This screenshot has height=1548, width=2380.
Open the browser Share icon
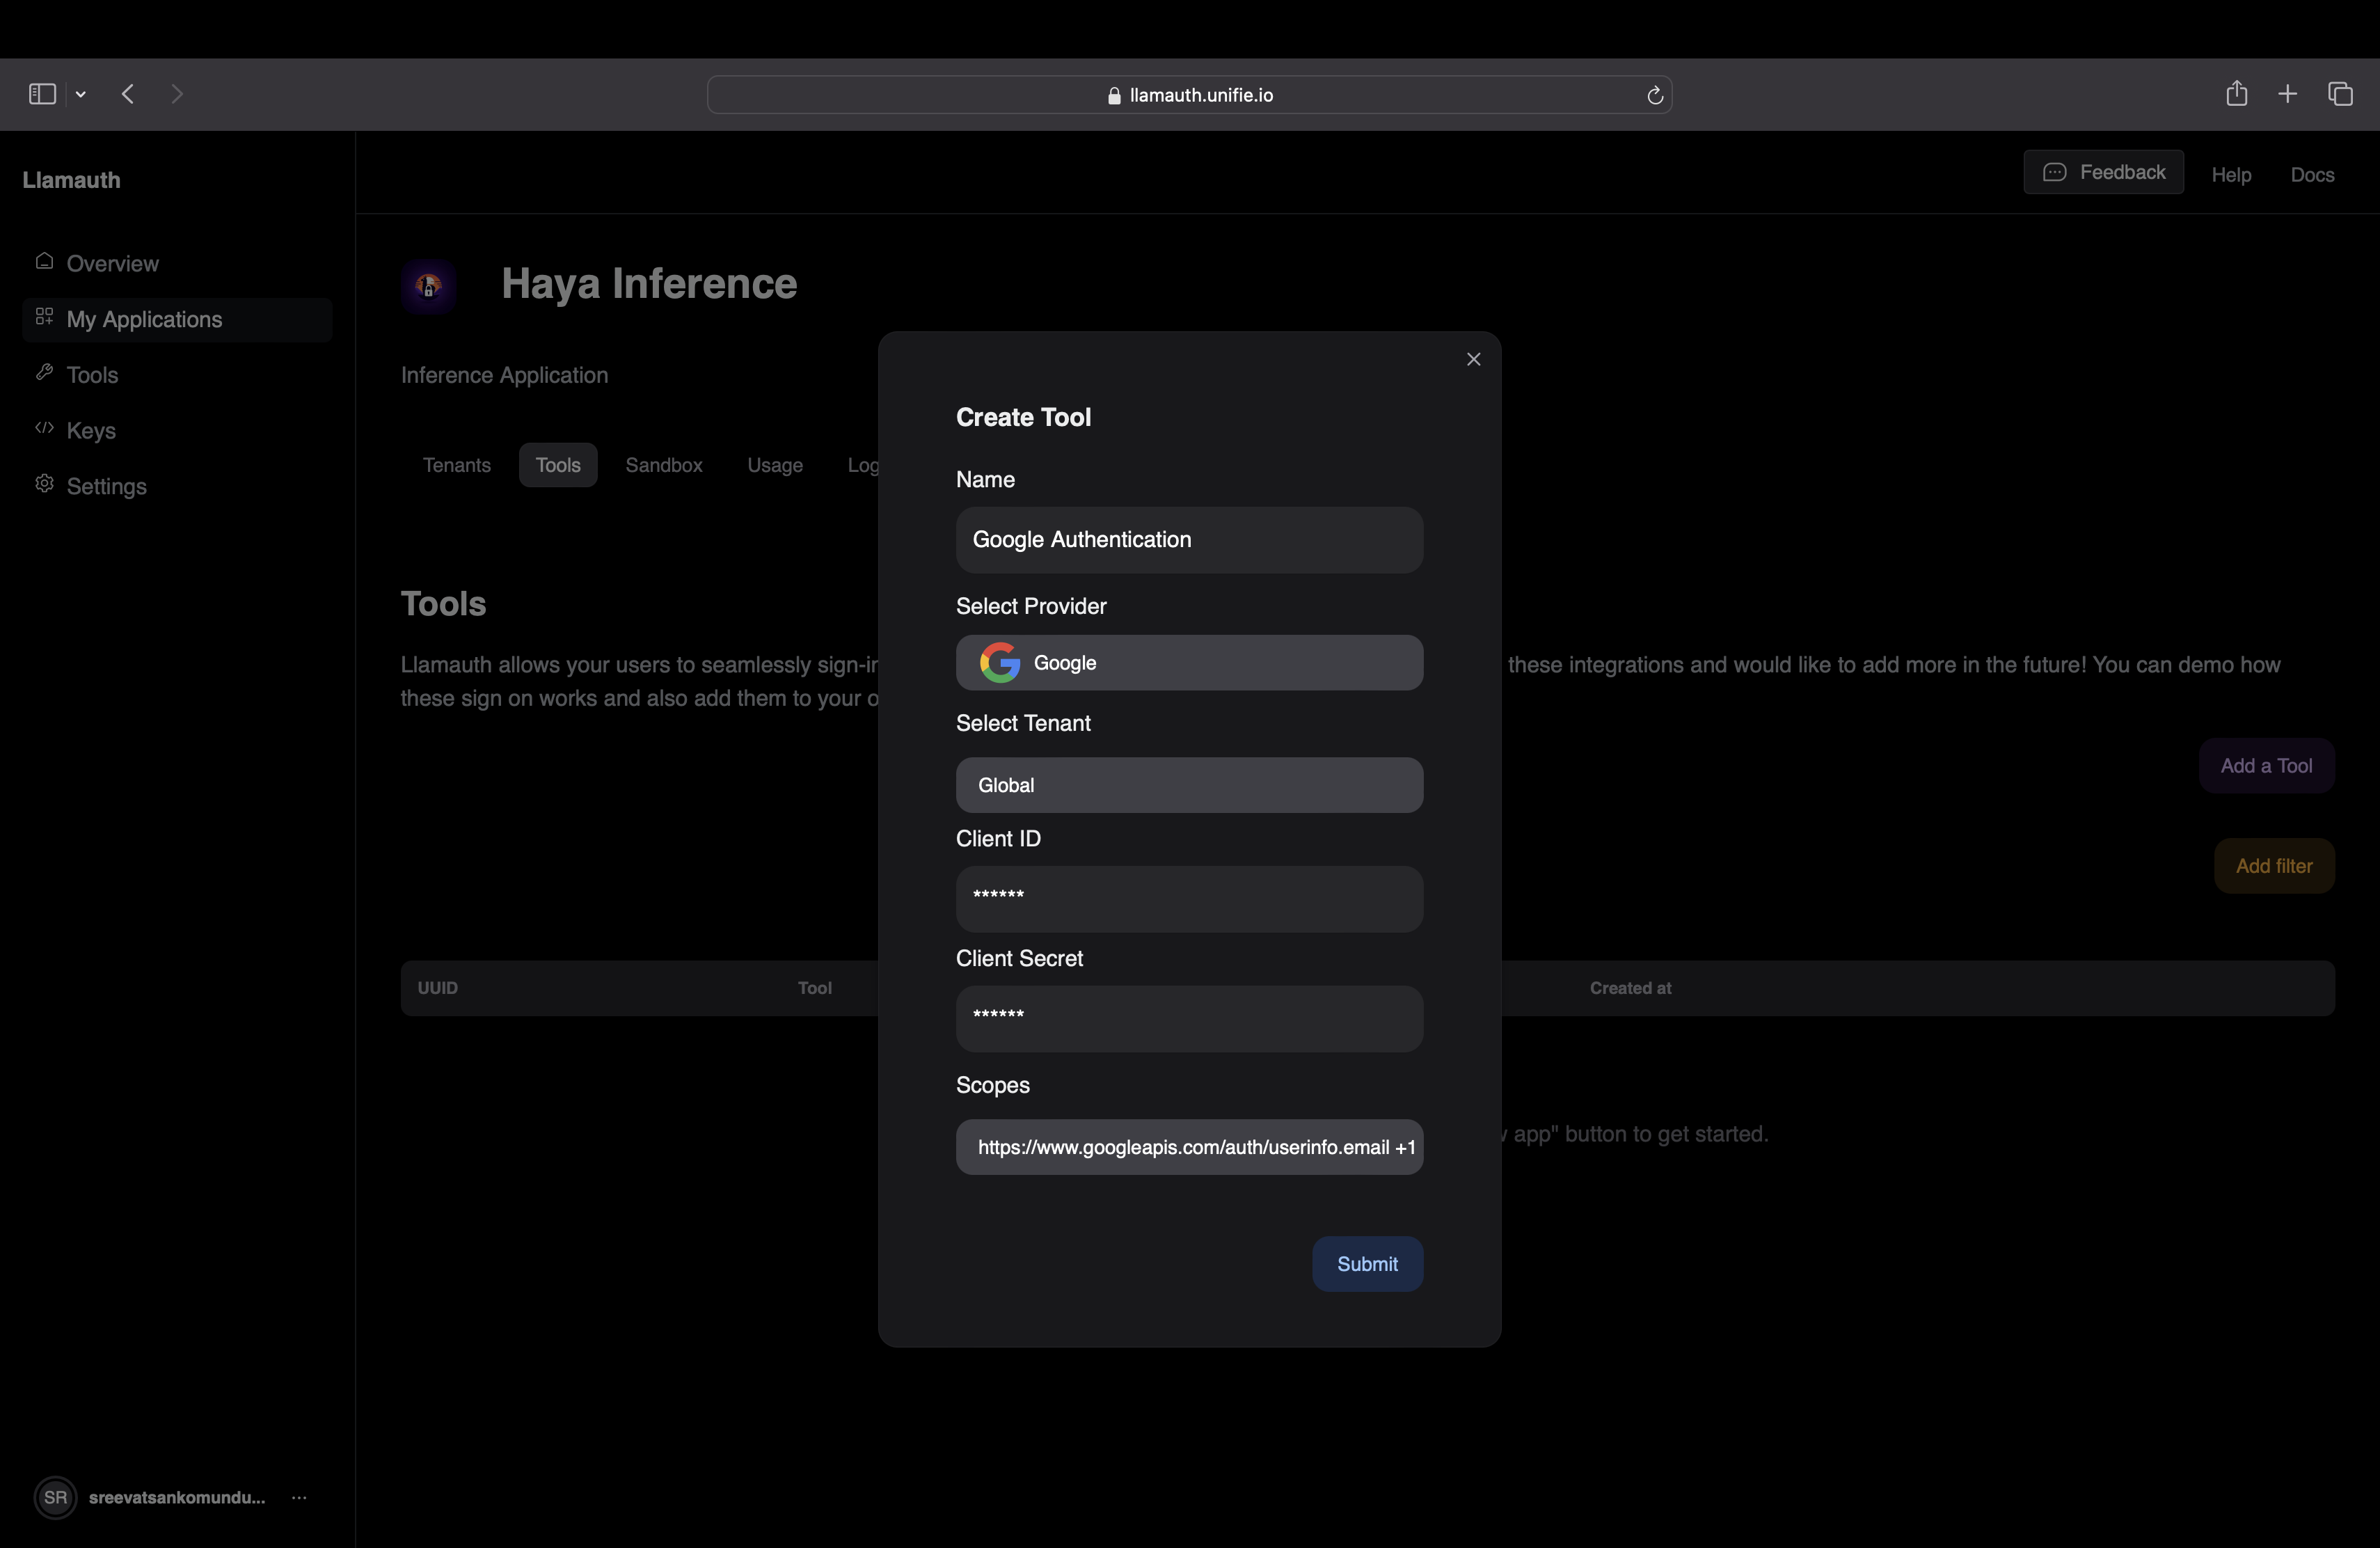[x=2236, y=93]
